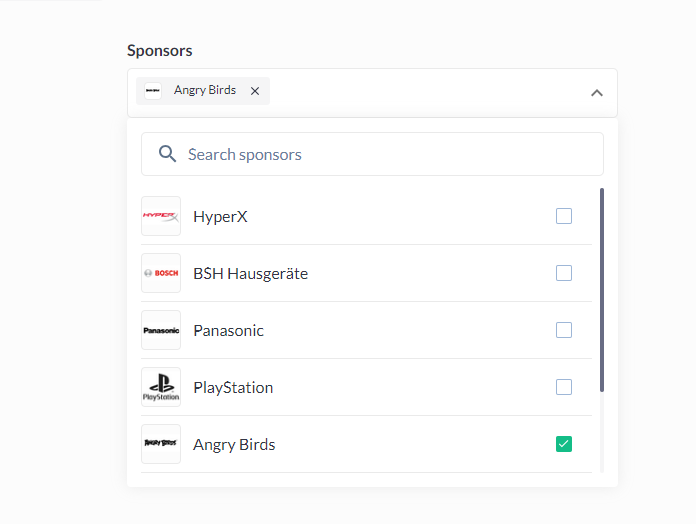Focus the Search sponsors input field
The image size is (696, 524).
(x=390, y=154)
